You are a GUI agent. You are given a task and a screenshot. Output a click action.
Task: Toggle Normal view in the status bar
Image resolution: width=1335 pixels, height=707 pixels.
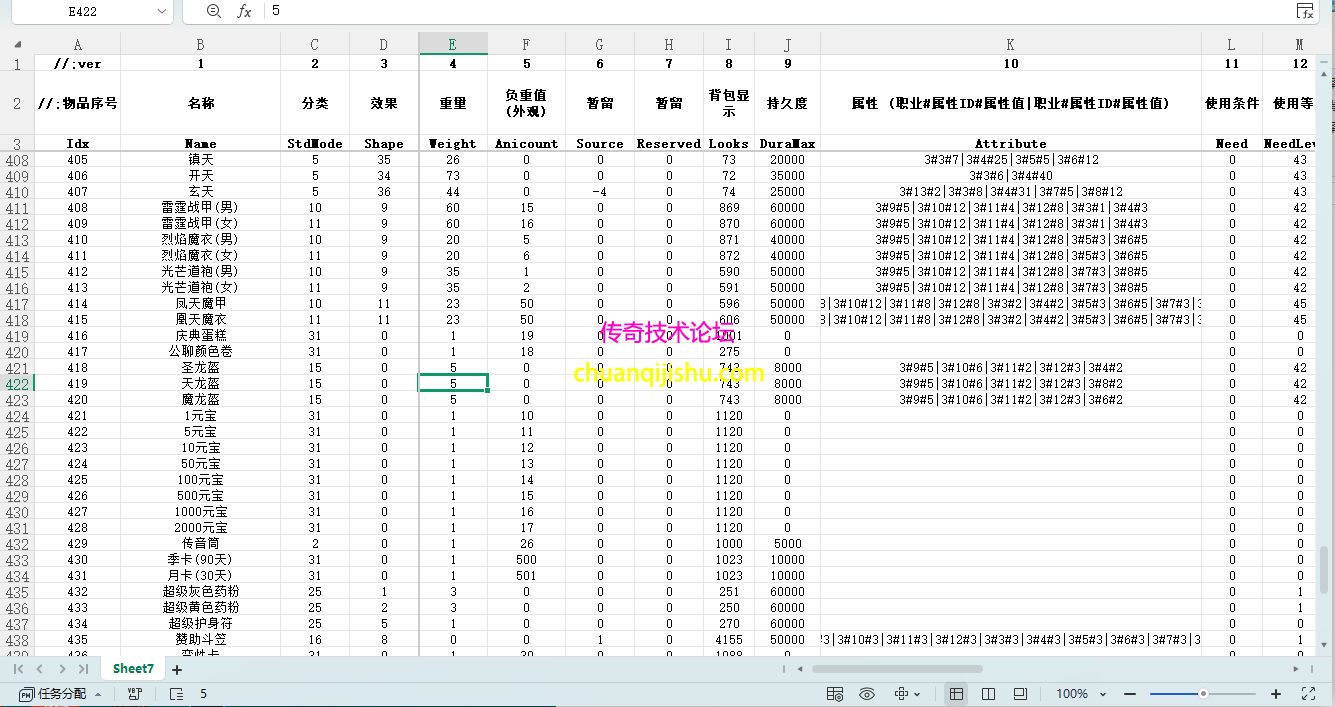pyautogui.click(x=956, y=692)
